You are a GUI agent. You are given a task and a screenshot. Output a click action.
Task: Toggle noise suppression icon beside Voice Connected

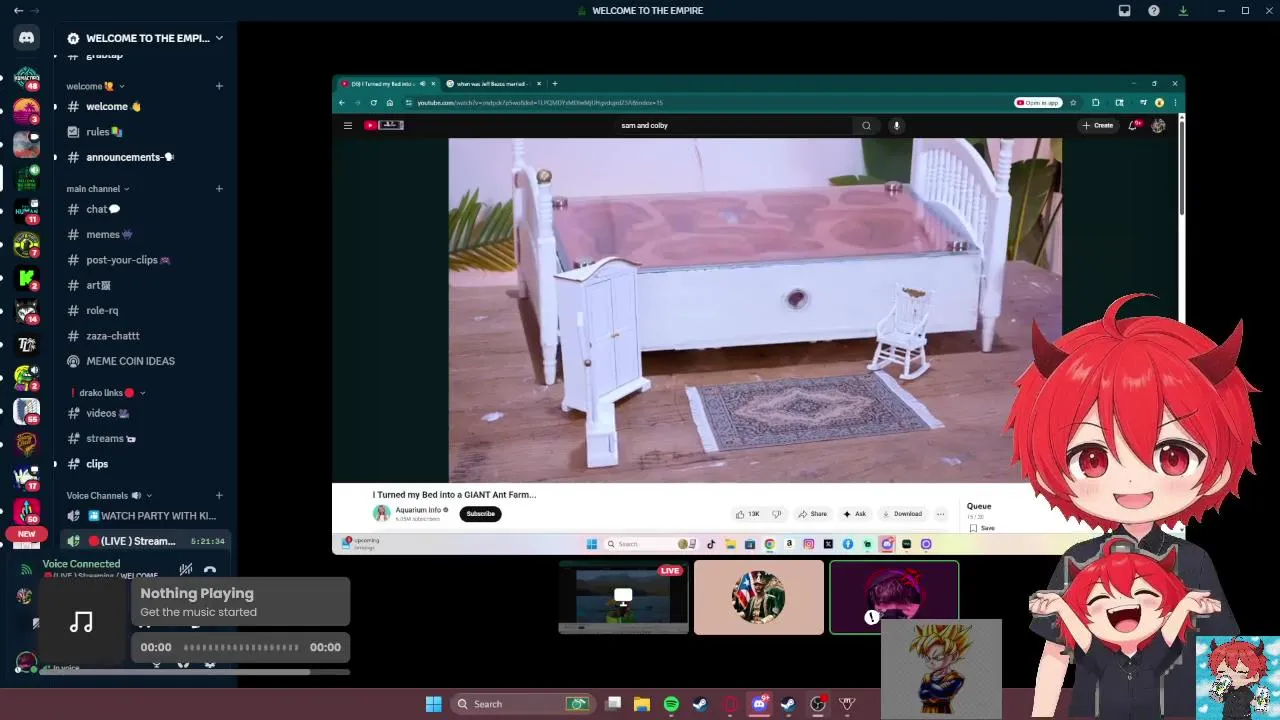[185, 570]
